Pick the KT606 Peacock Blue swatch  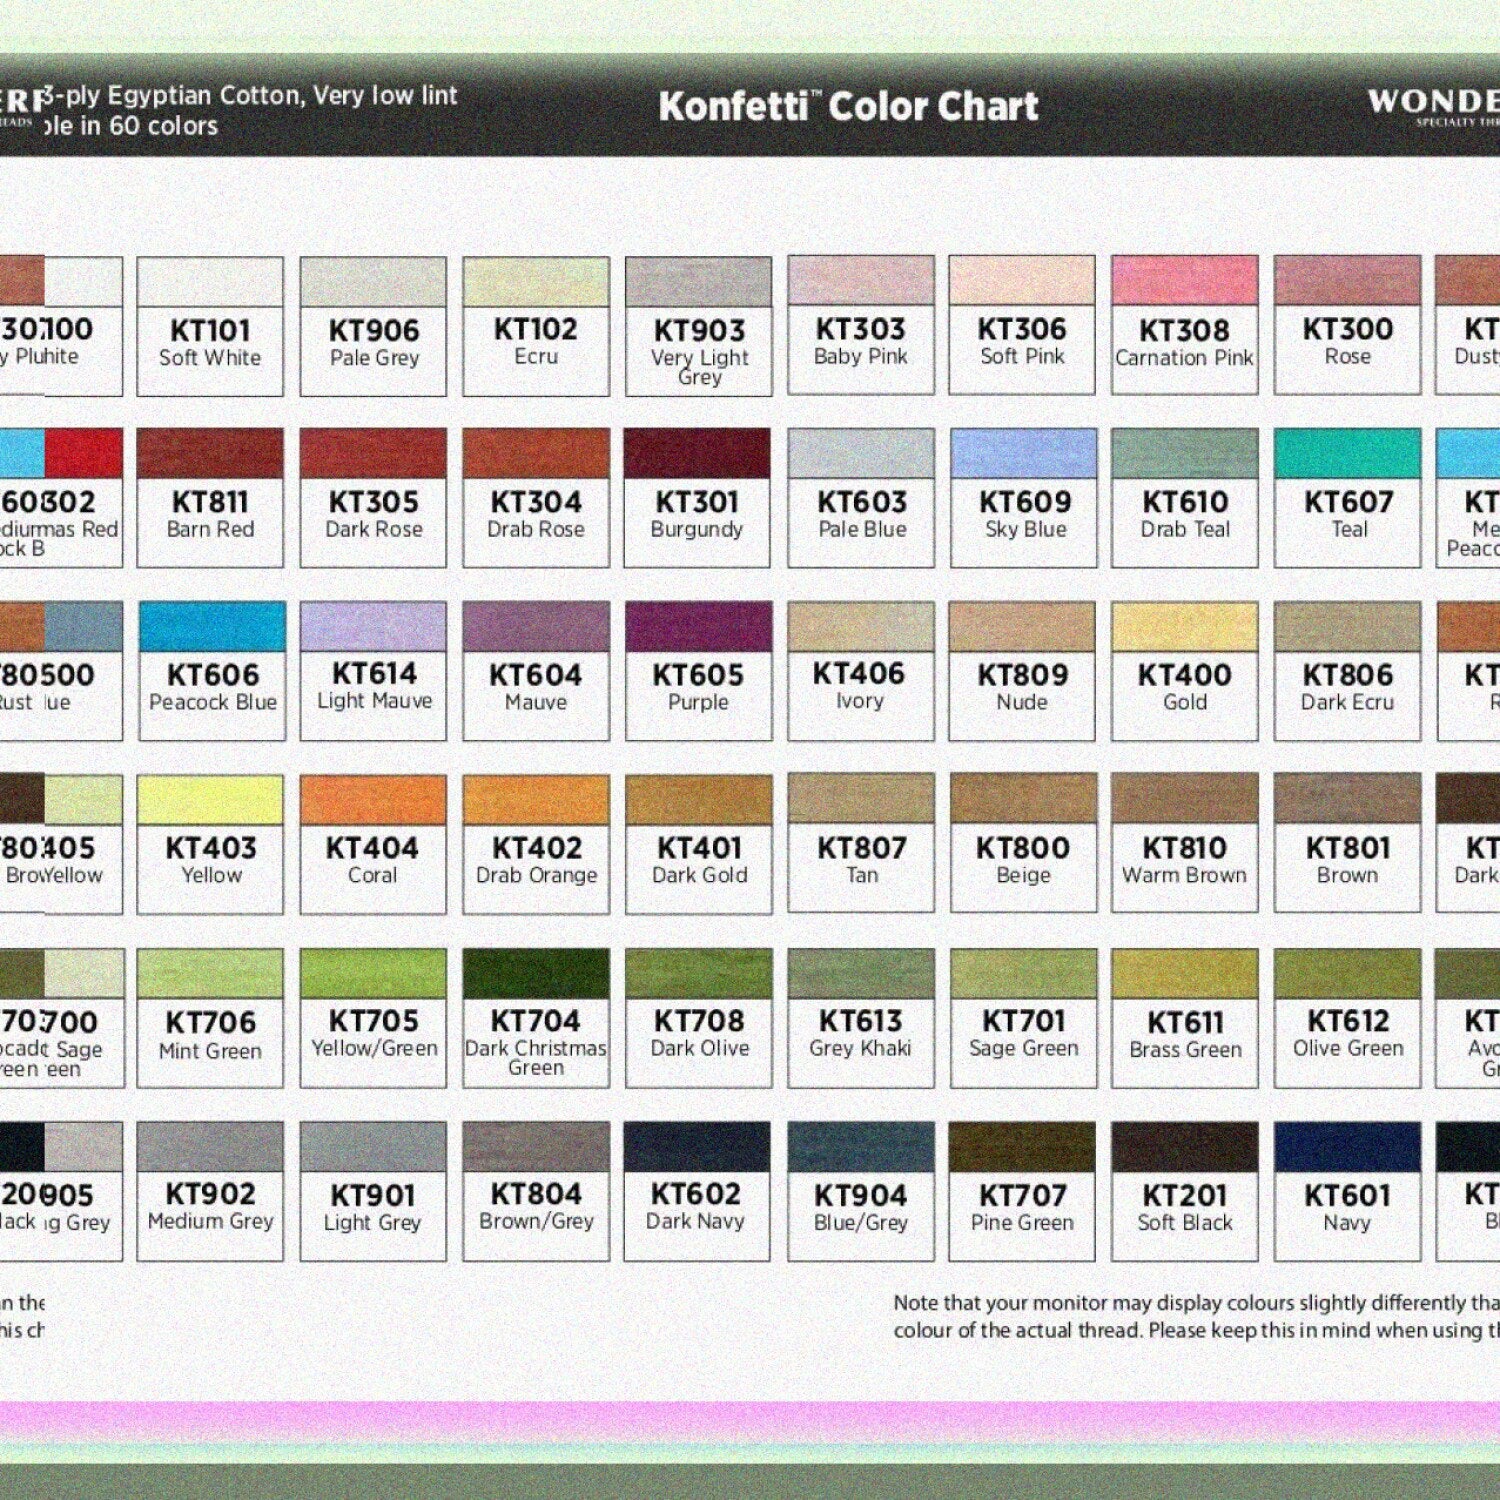pyautogui.click(x=212, y=627)
